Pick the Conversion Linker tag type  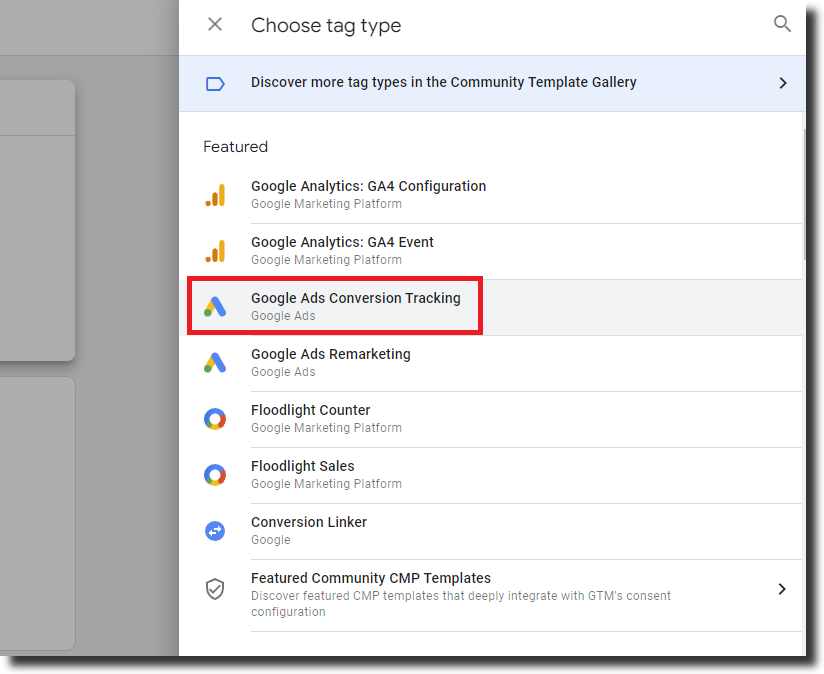click(308, 522)
